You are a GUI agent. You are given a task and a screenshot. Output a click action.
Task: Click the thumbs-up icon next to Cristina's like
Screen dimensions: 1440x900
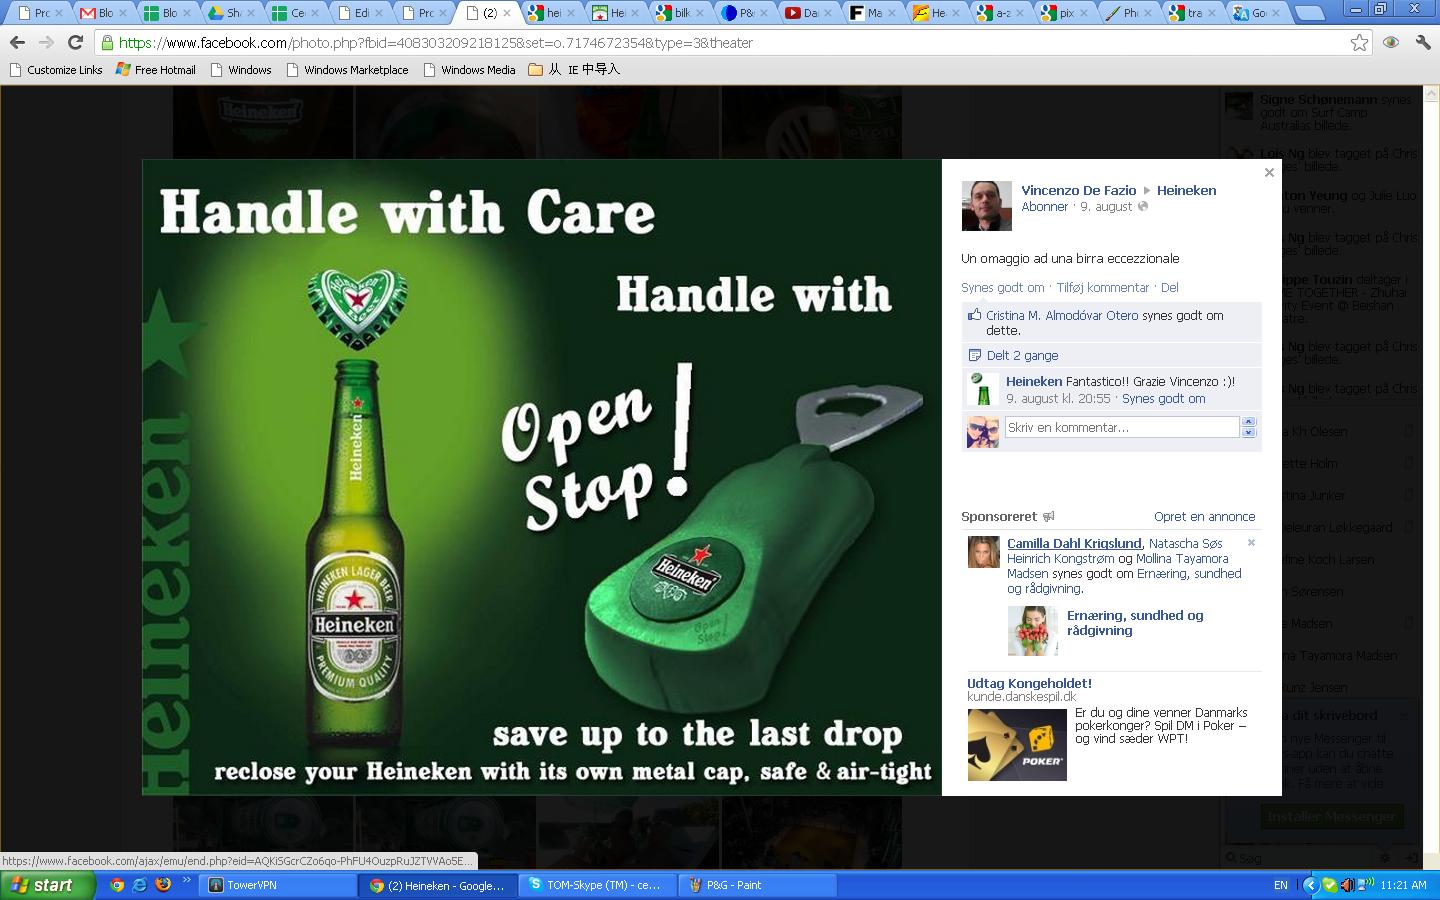click(x=973, y=314)
